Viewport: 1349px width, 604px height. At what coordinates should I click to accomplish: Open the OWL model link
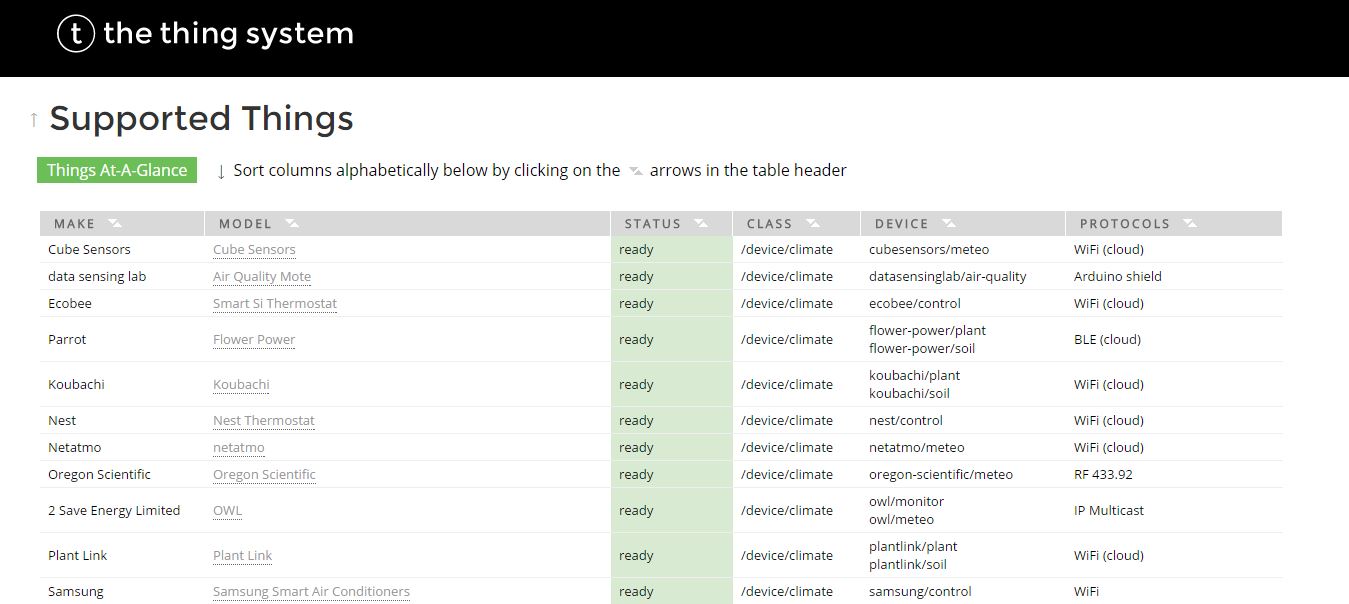click(227, 511)
